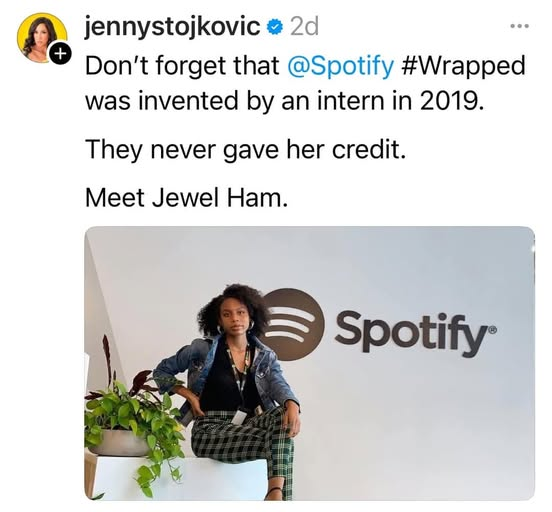
Task: Open the jennystojkovic username link
Action: click(x=173, y=28)
